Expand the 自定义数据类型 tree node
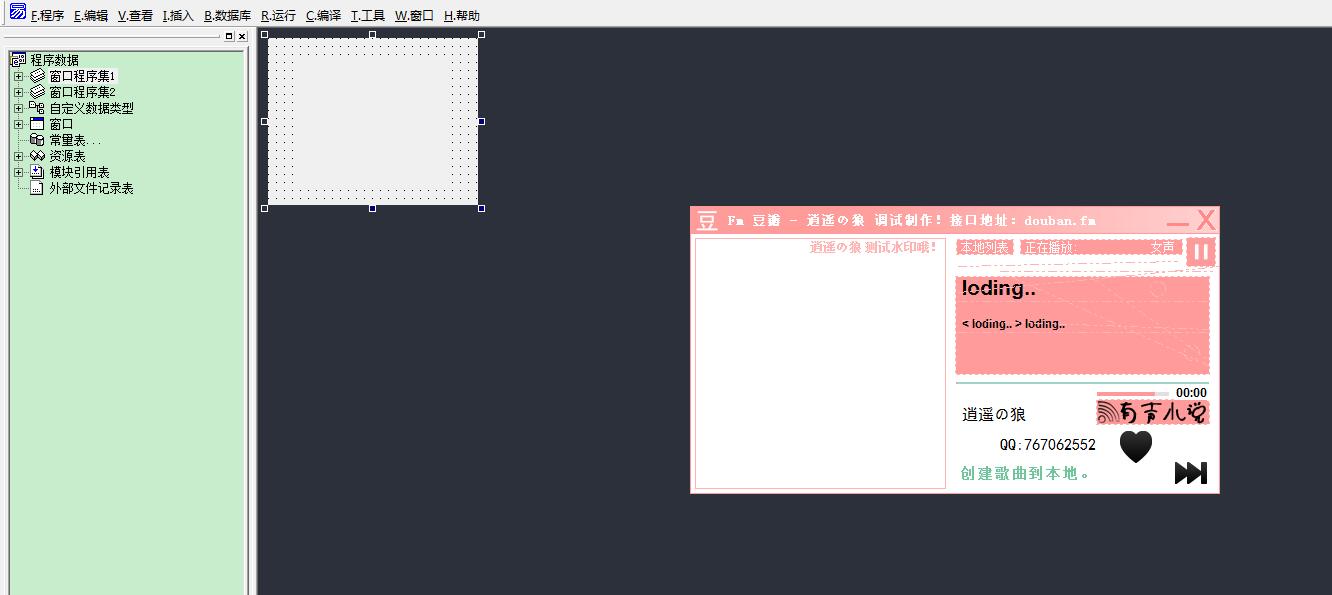Image resolution: width=1332 pixels, height=595 pixels. click(x=18, y=108)
